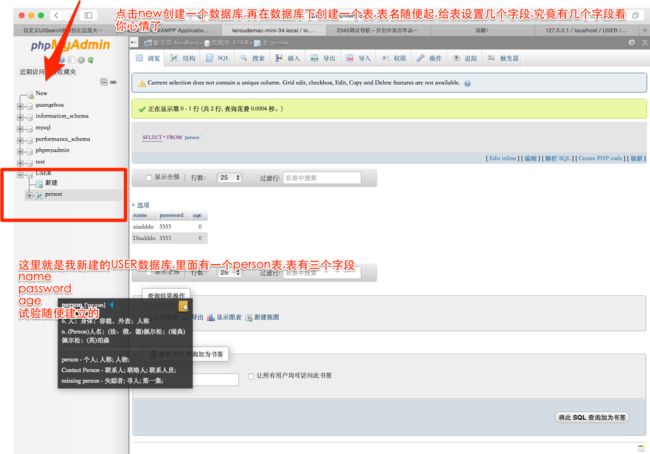This screenshot has width=650, height=454.
Task: Click the yellow icon in dictionary popup
Action: click(183, 306)
